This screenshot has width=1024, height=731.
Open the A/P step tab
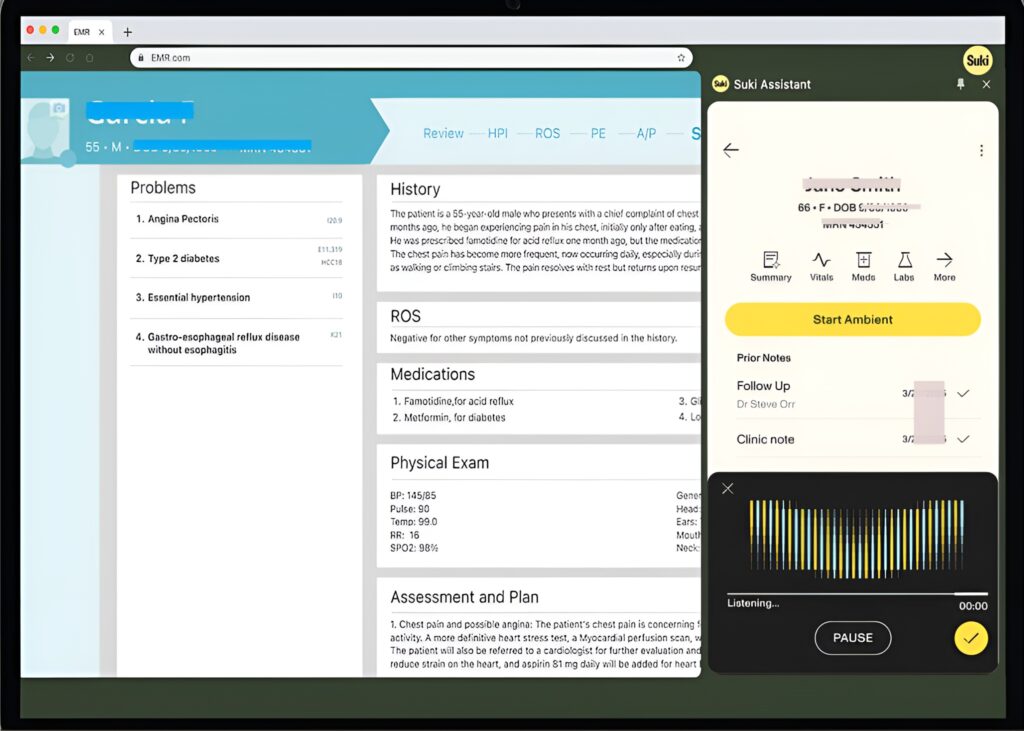[x=646, y=133]
